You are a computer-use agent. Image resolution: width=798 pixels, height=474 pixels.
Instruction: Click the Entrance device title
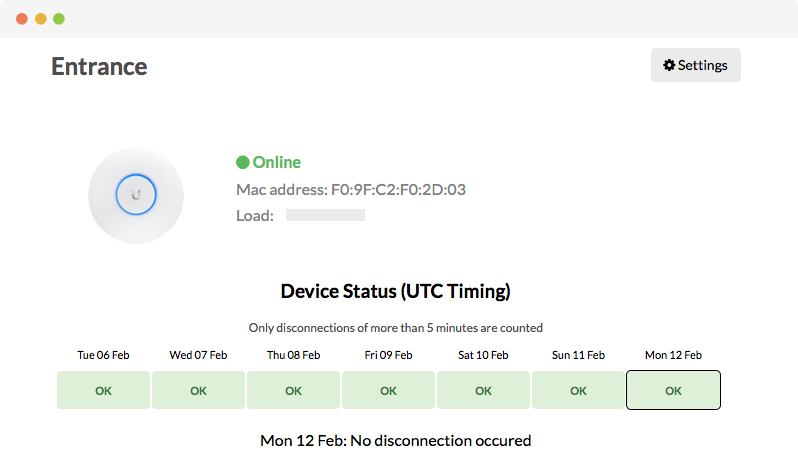tap(99, 67)
